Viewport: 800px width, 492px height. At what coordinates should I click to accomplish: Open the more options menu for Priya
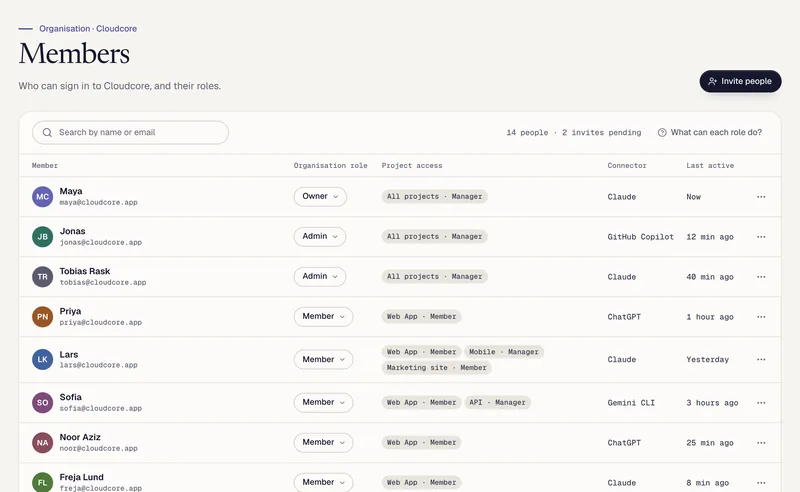point(761,317)
